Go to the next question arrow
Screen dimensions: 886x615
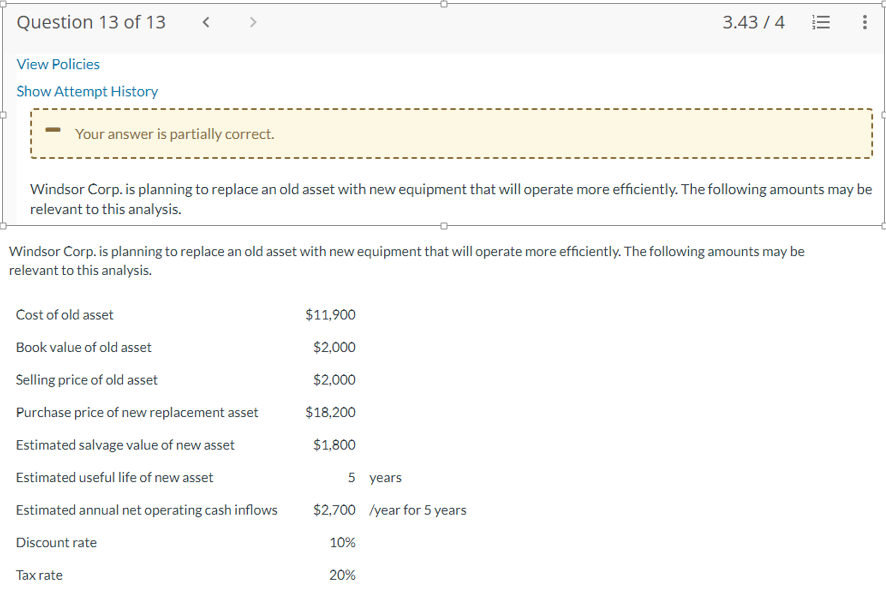point(253,22)
